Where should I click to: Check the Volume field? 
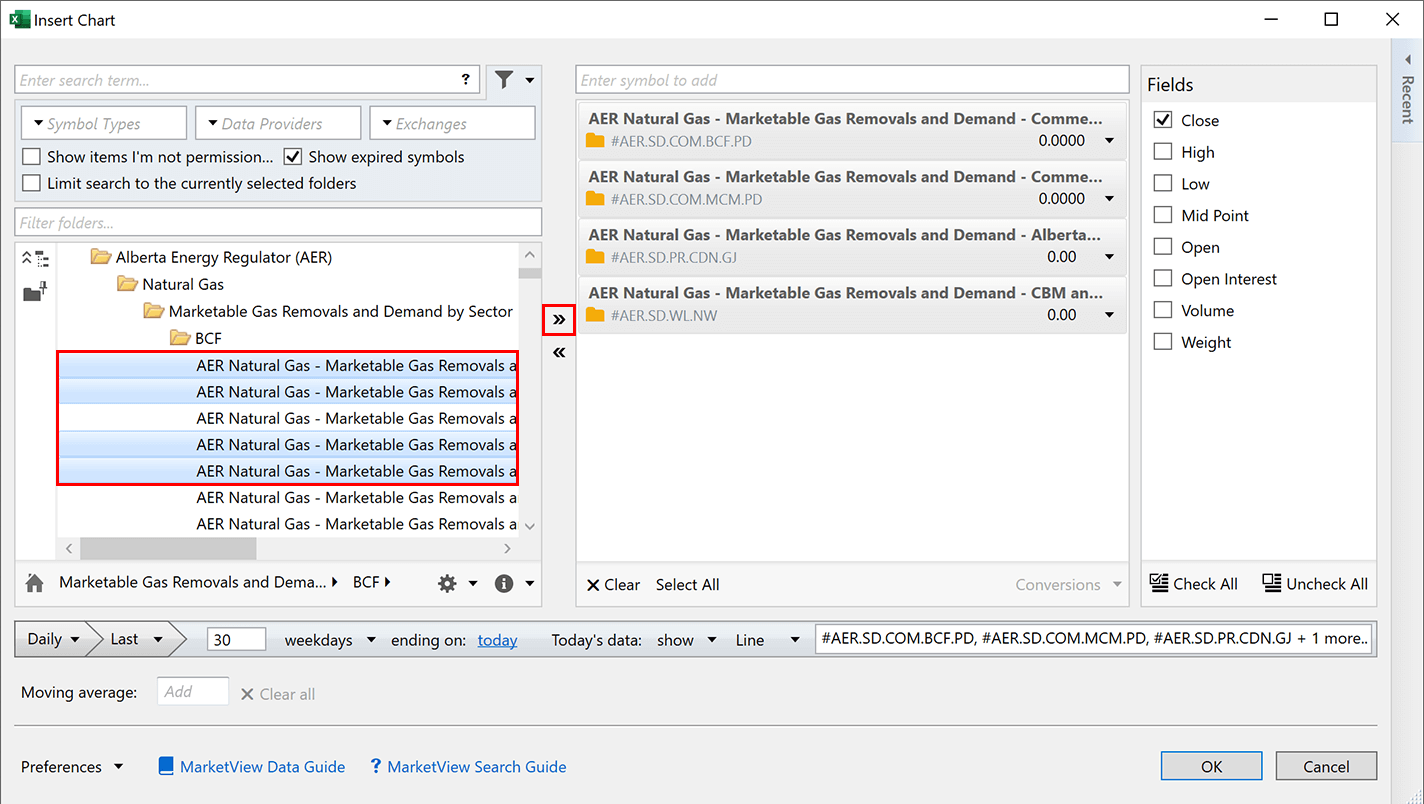[x=1163, y=310]
